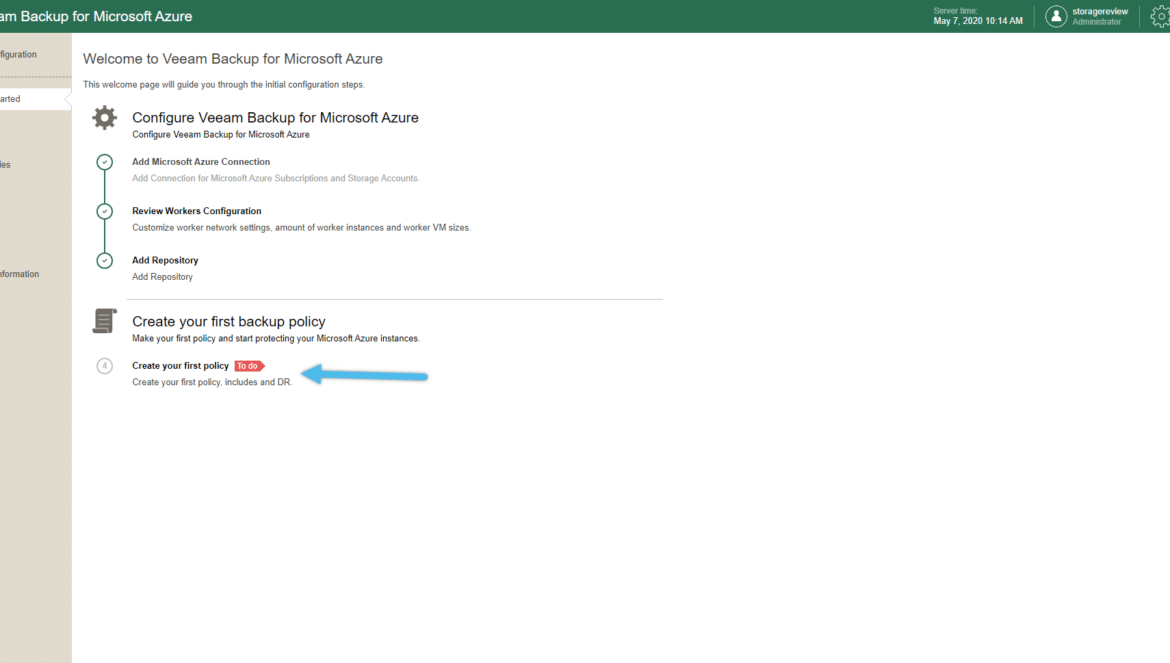
Task: Open the Add Repository step
Action: point(165,260)
